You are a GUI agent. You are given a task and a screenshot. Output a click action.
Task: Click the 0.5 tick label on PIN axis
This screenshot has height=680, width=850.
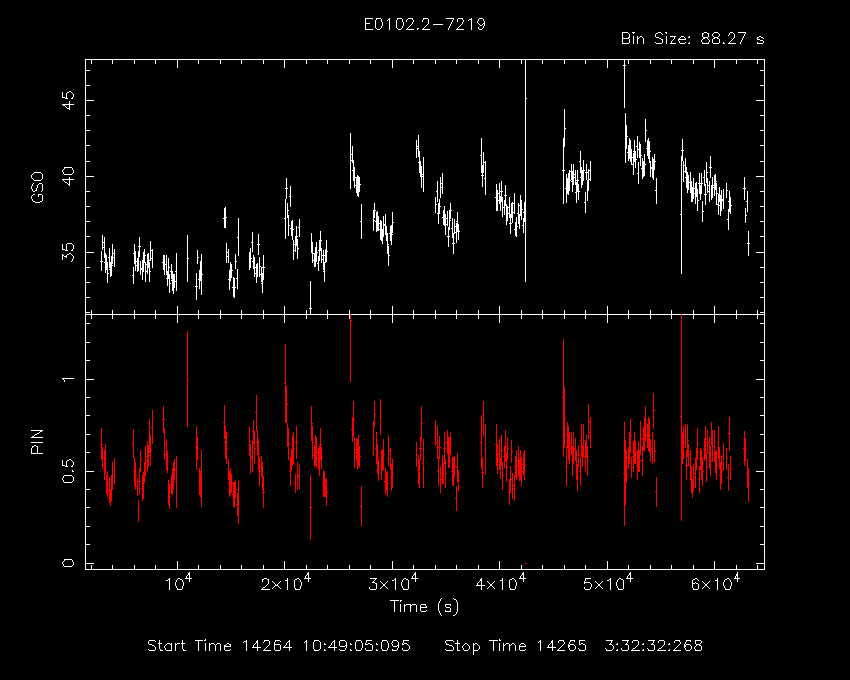click(x=69, y=471)
